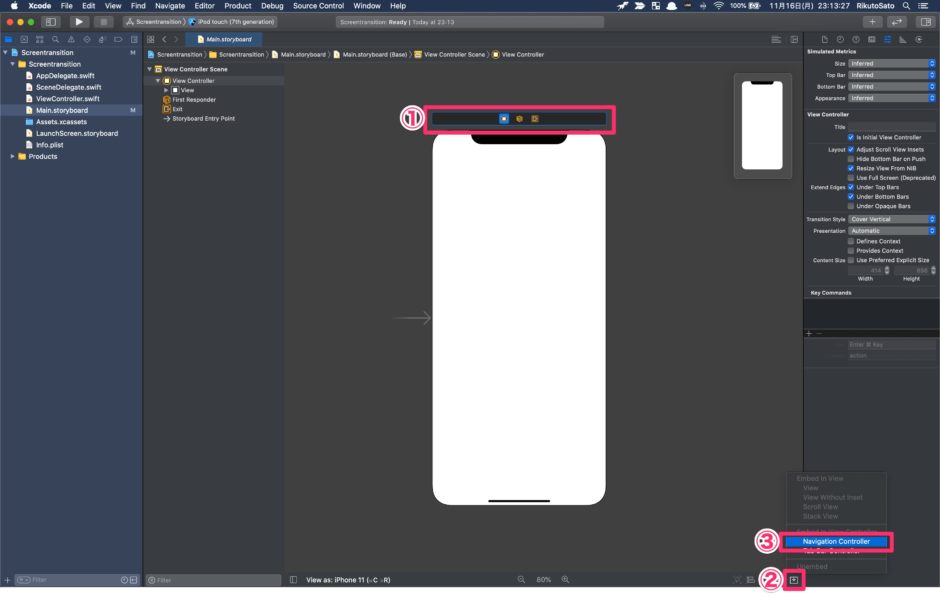Screen dimensions: 940x597
Task: Enable Hide Bottom Bar on Push
Action: [851, 157]
